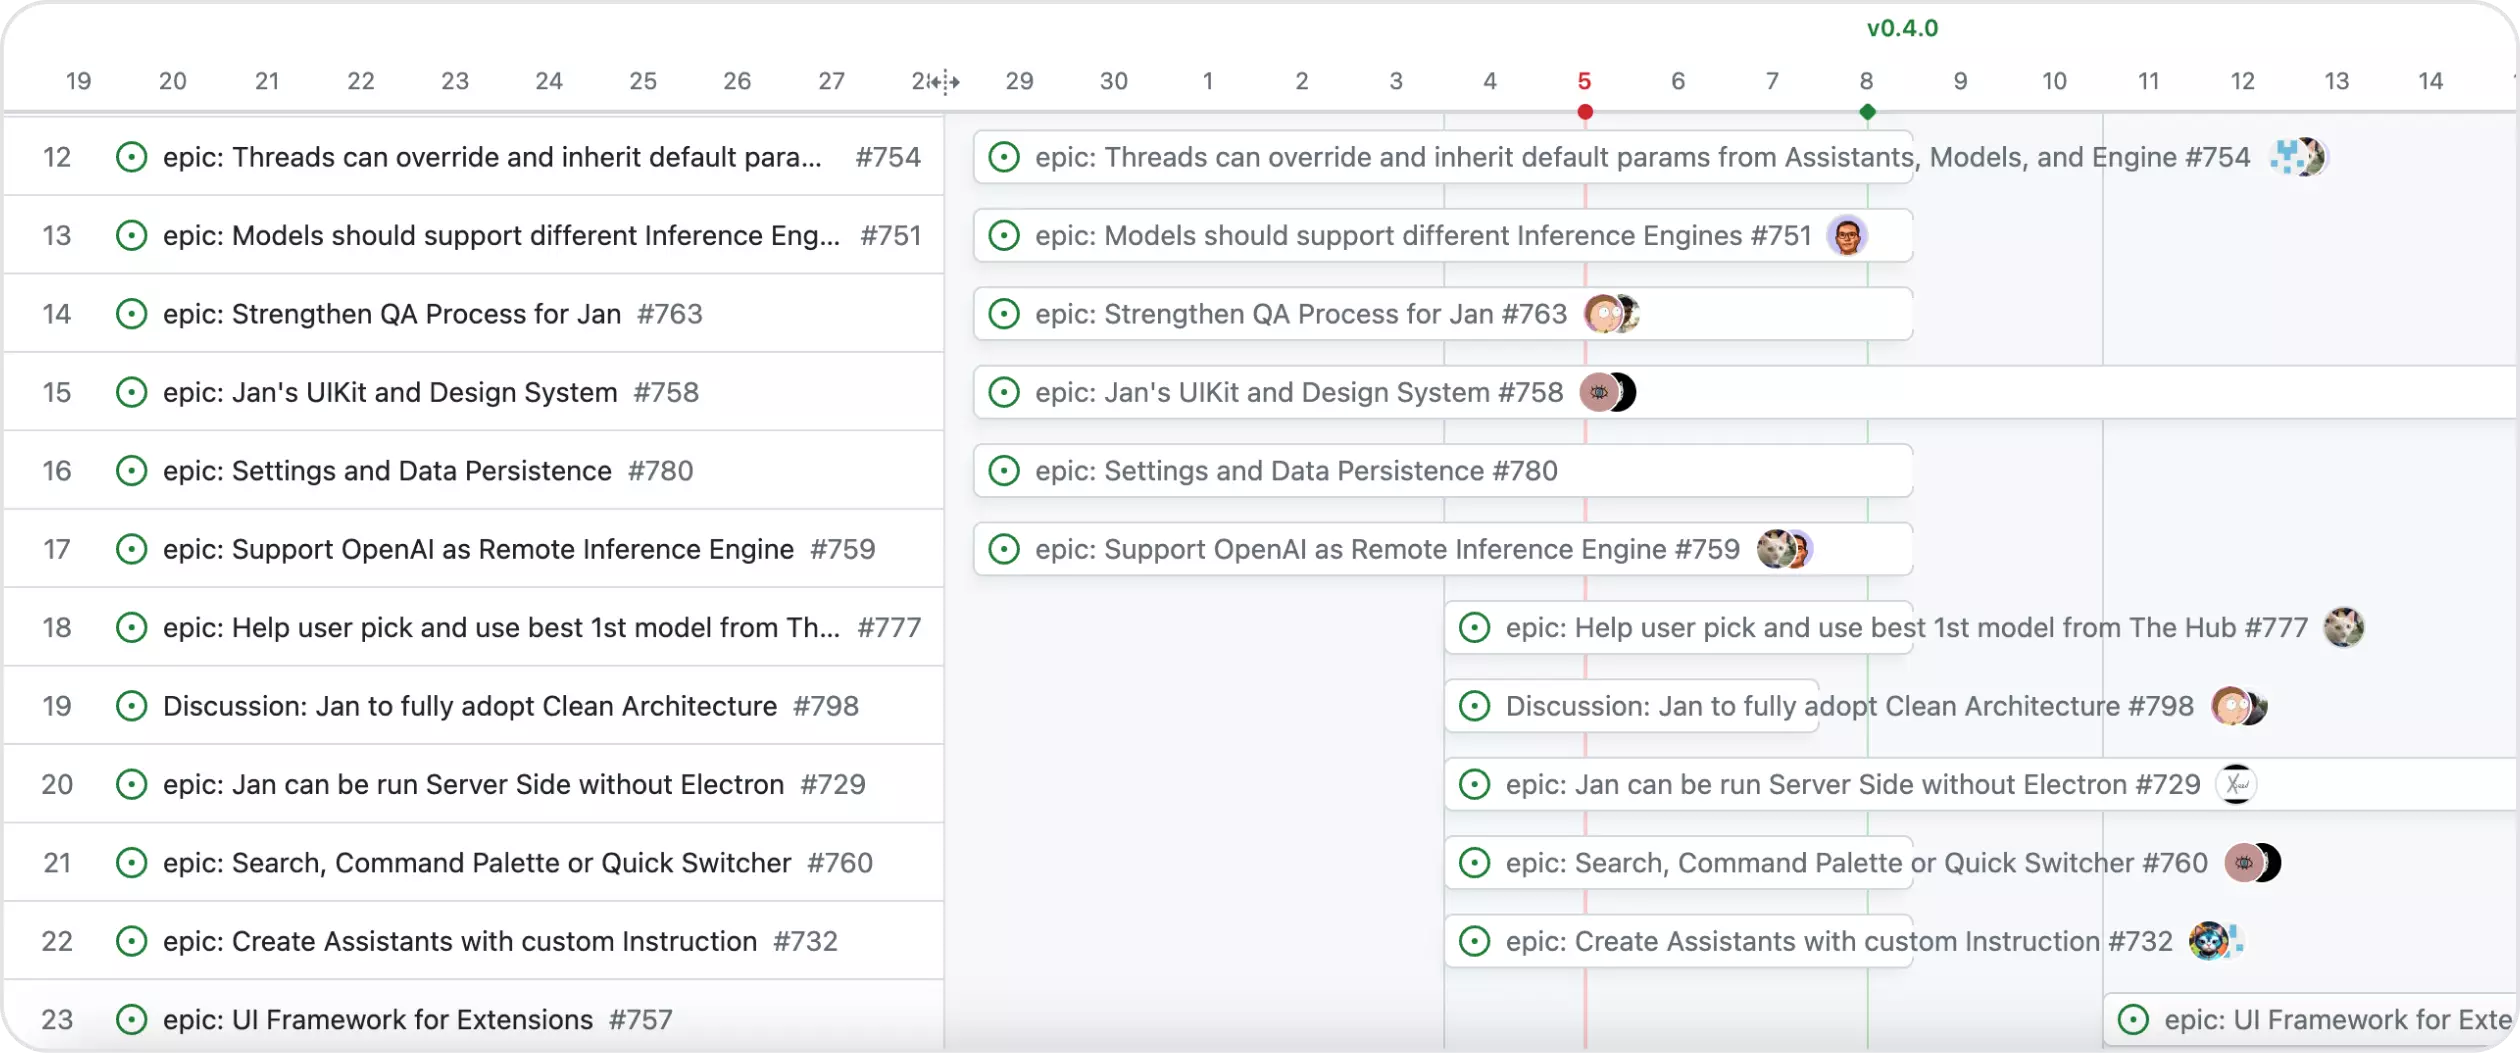2520x1053 pixels.
Task: Click the column resize handle near date 28
Action: pyautogui.click(x=943, y=82)
